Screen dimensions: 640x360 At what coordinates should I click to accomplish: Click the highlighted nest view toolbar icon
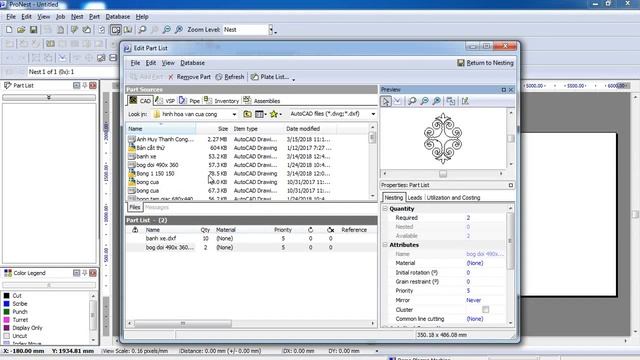coord(116,30)
